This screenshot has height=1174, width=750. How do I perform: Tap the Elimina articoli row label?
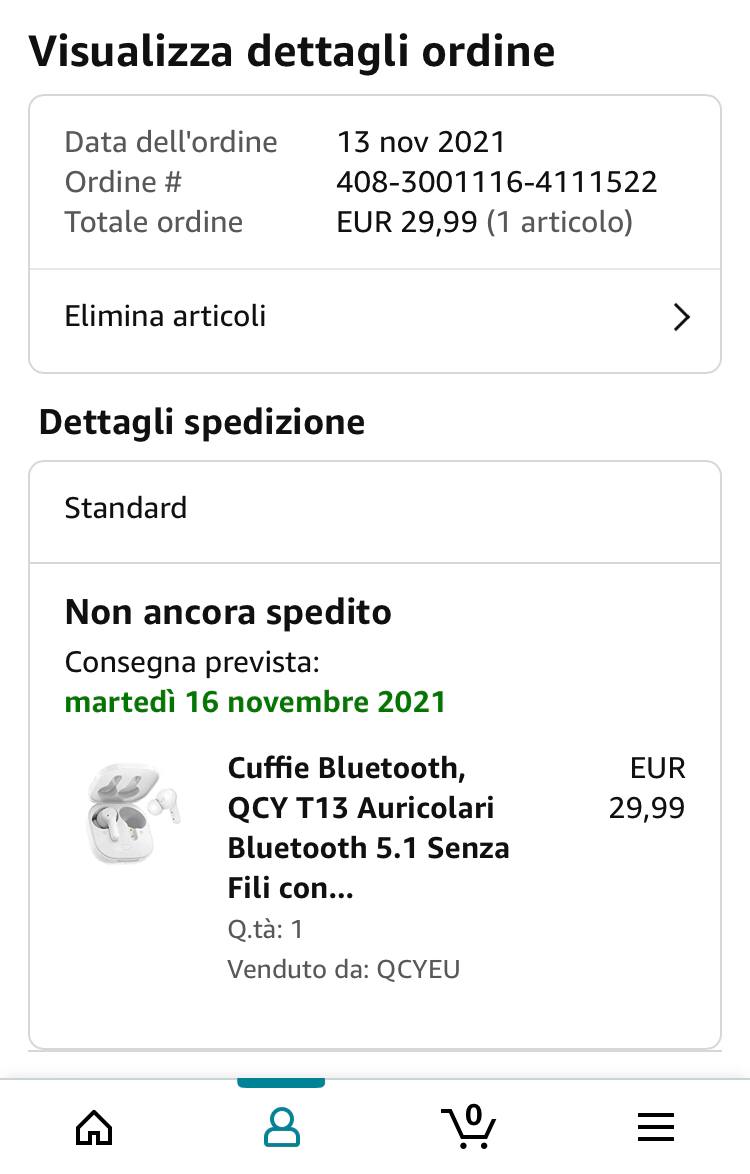[166, 317]
